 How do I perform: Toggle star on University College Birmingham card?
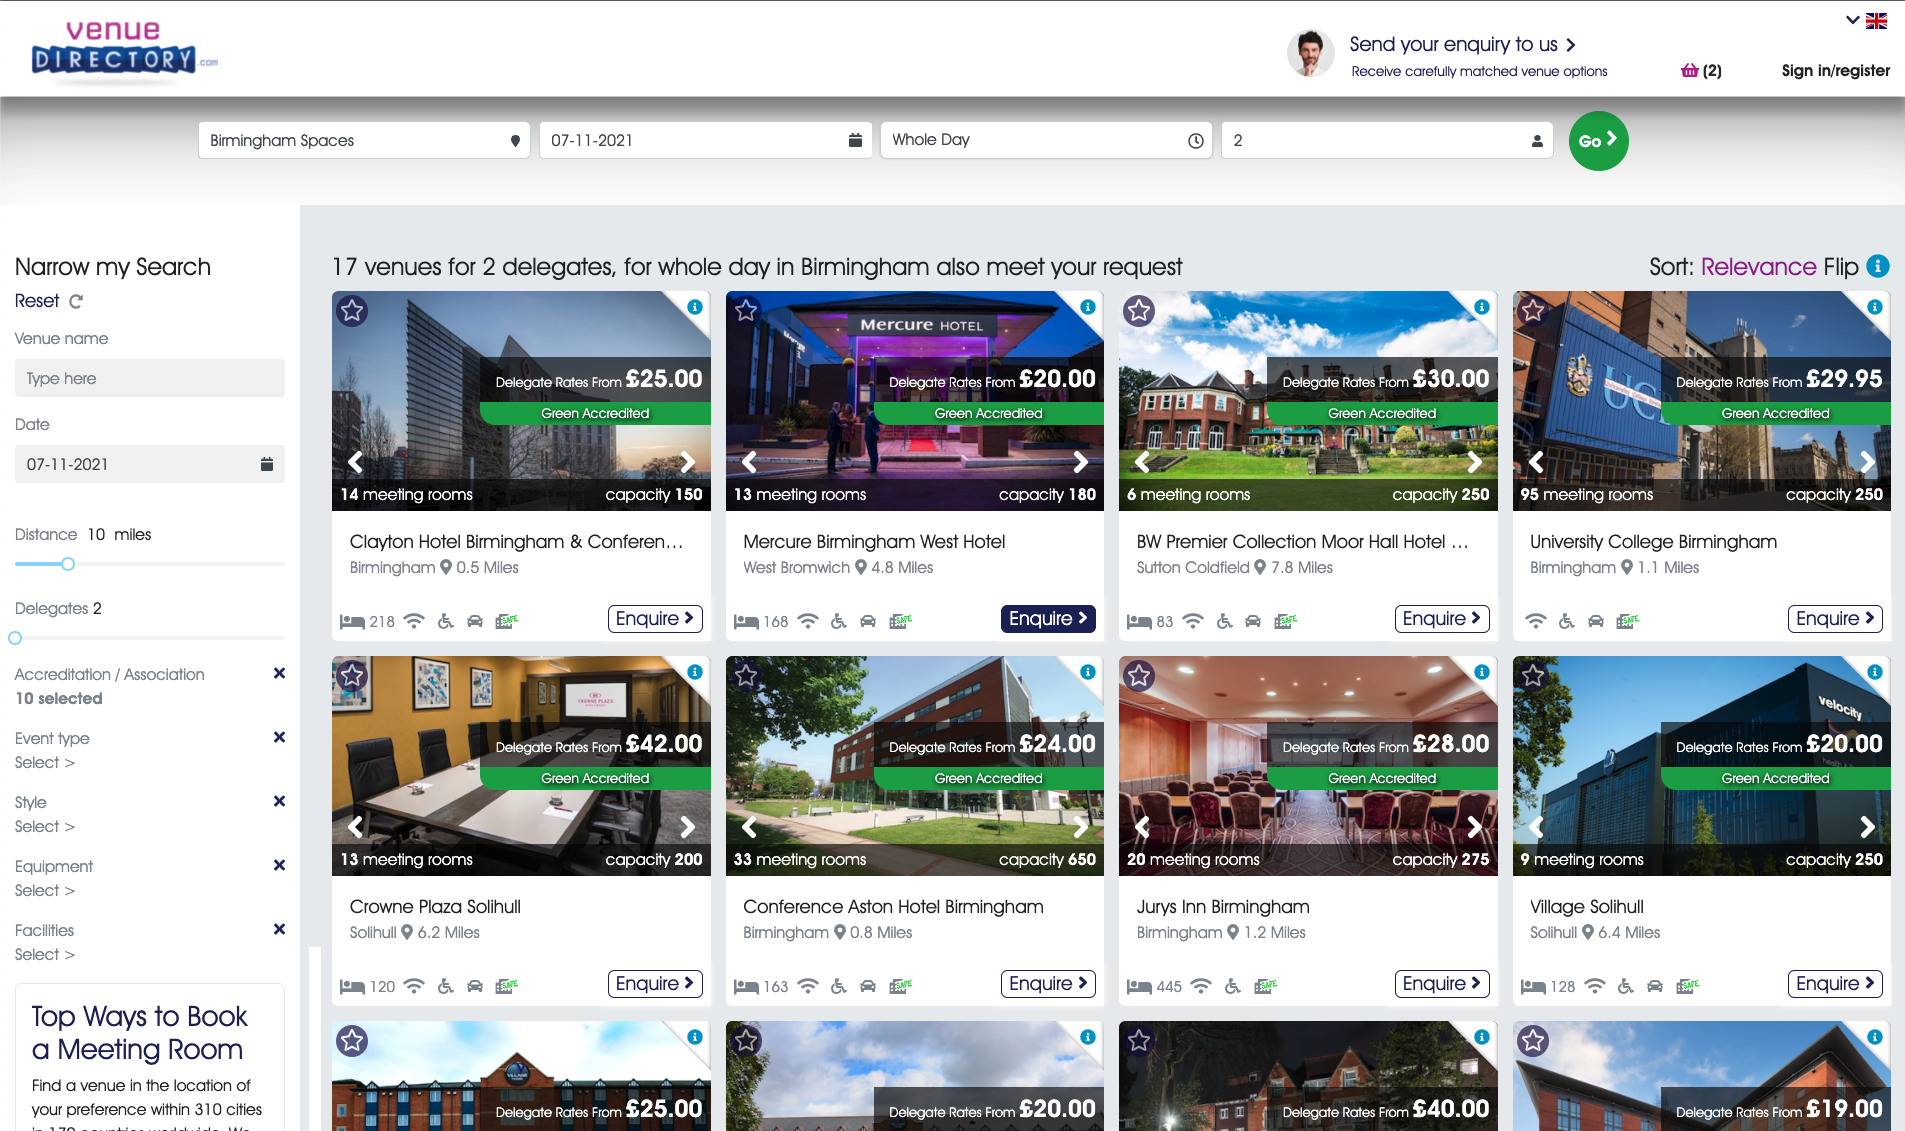tap(1533, 311)
